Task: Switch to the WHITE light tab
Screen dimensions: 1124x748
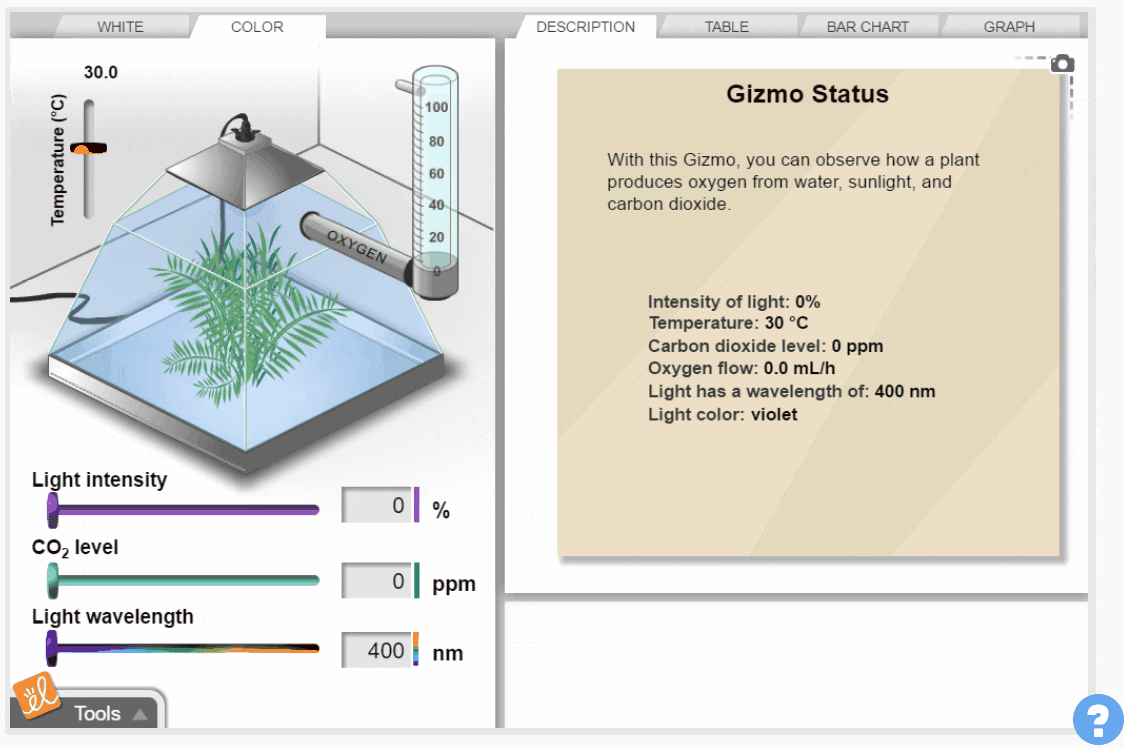Action: click(120, 27)
